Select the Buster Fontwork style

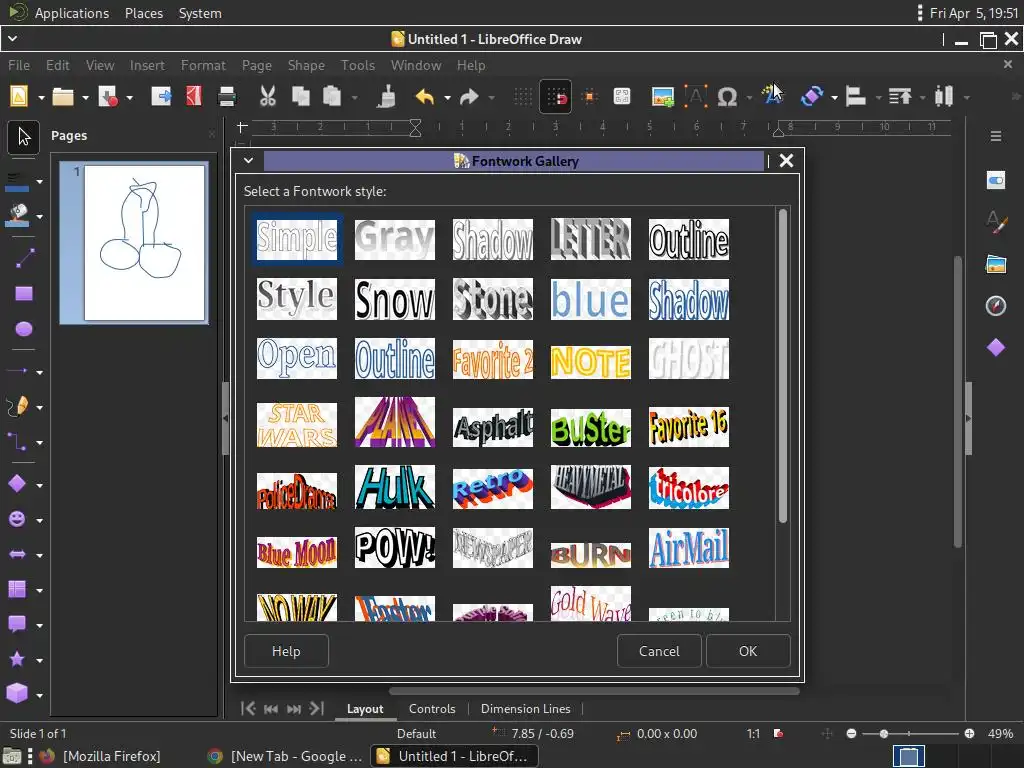tap(590, 428)
